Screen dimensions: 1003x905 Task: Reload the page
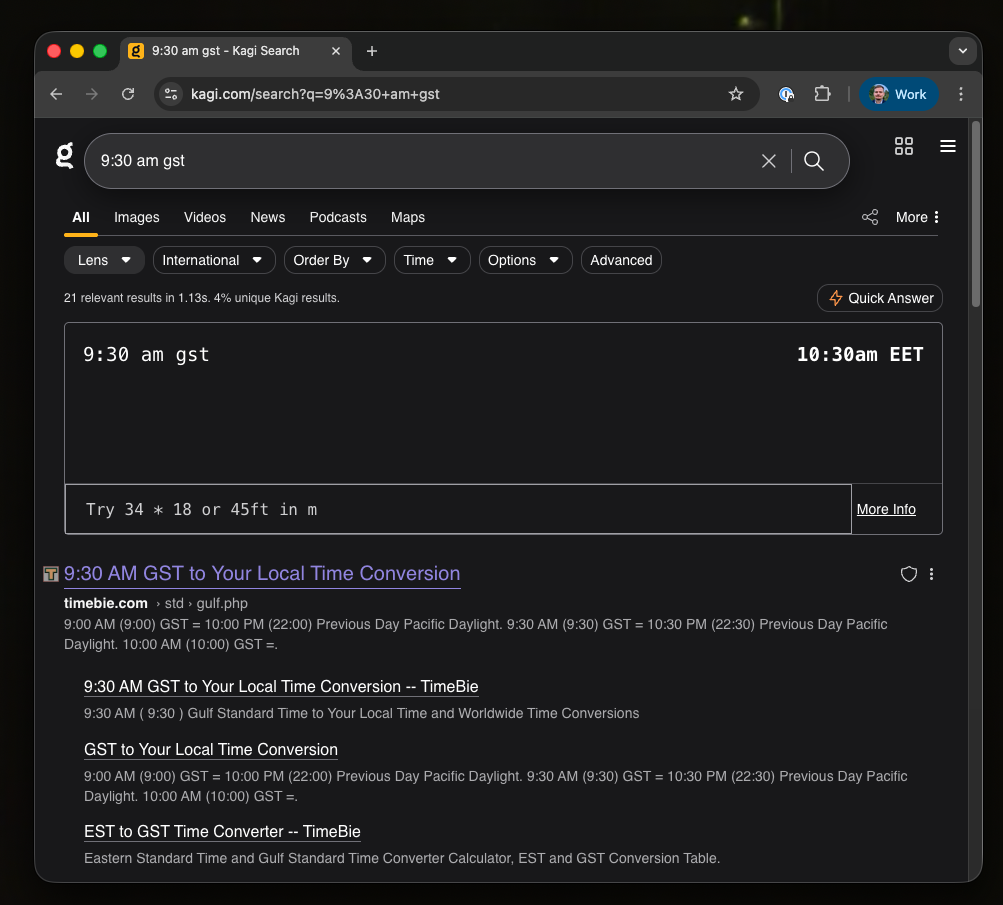128,94
